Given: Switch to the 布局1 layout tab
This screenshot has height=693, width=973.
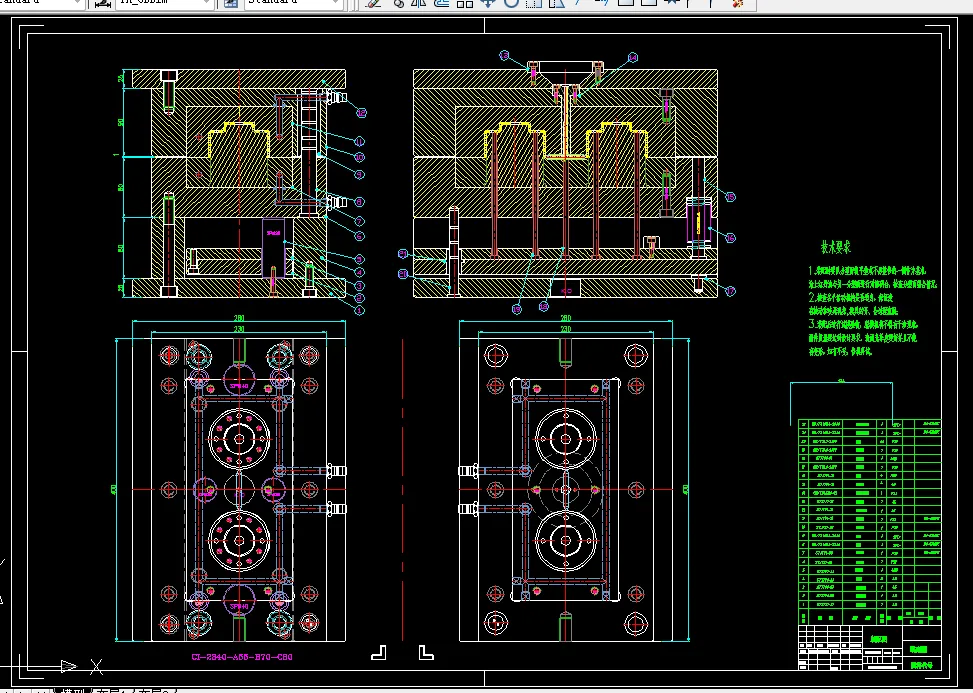Looking at the screenshot, I should (x=110, y=690).
